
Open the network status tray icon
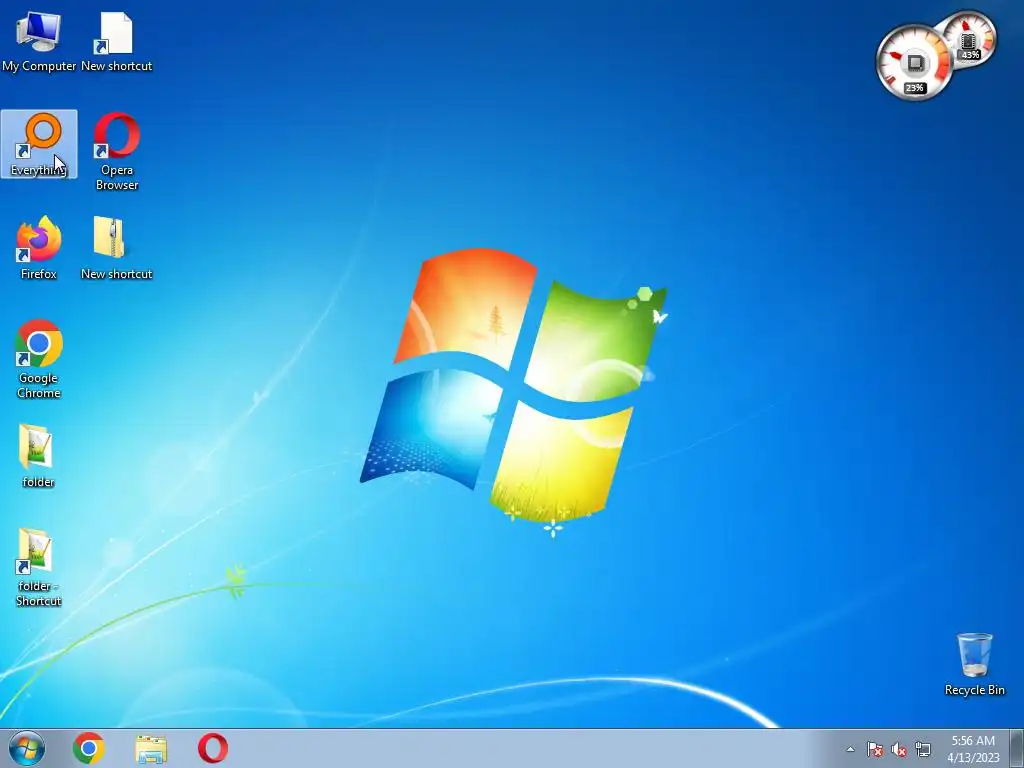(923, 749)
